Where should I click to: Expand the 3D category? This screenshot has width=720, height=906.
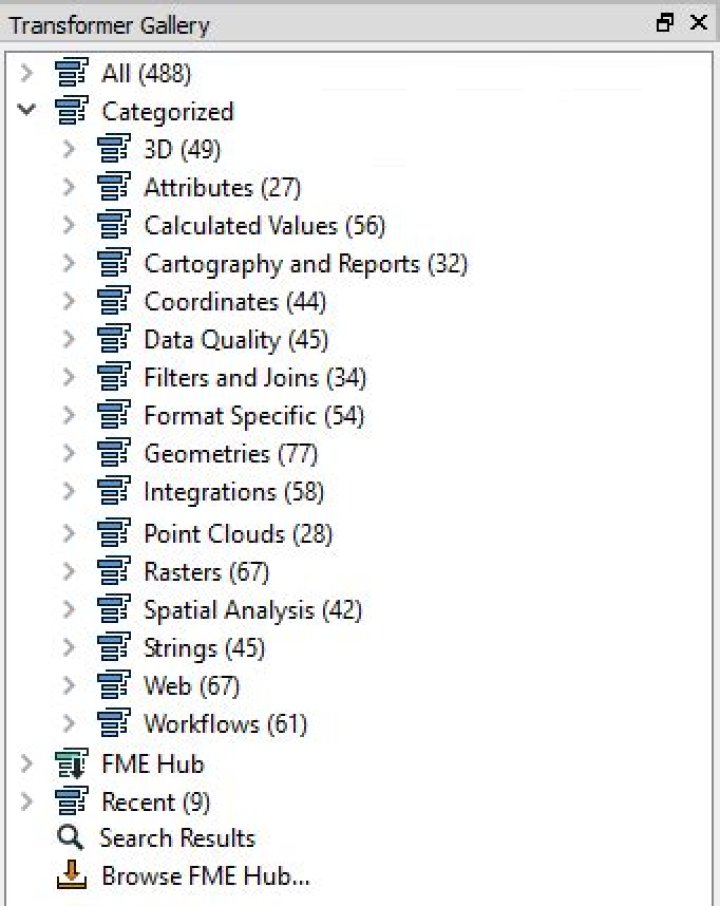[x=69, y=149]
